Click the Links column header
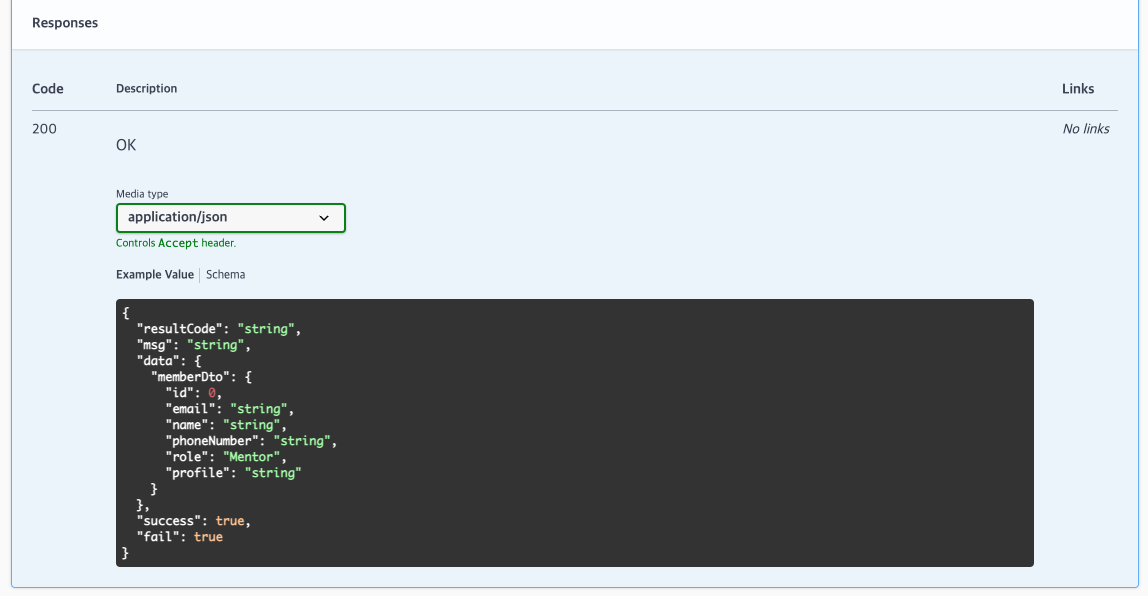The image size is (1148, 596). coord(1078,89)
